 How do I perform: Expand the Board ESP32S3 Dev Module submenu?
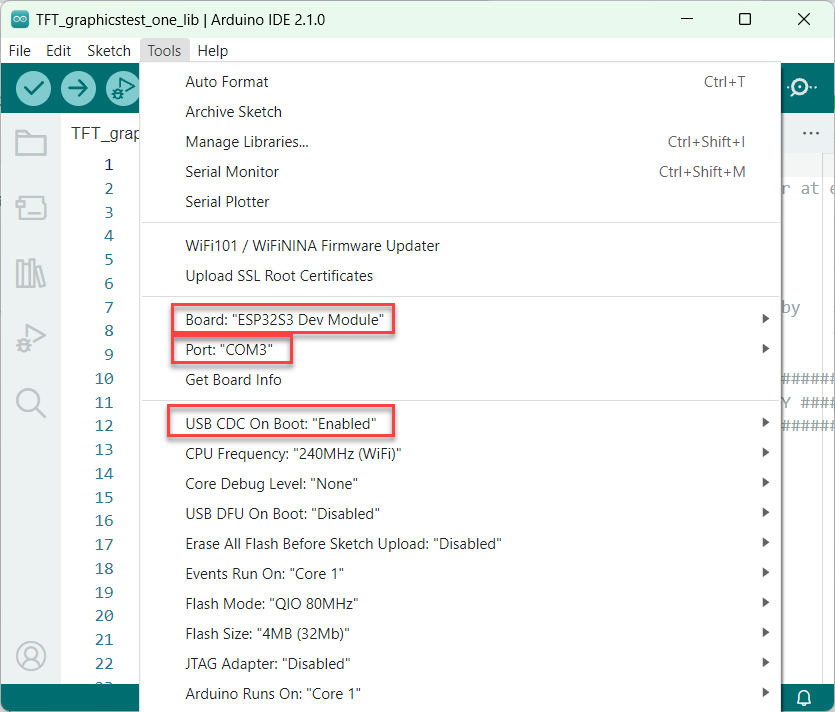point(461,320)
